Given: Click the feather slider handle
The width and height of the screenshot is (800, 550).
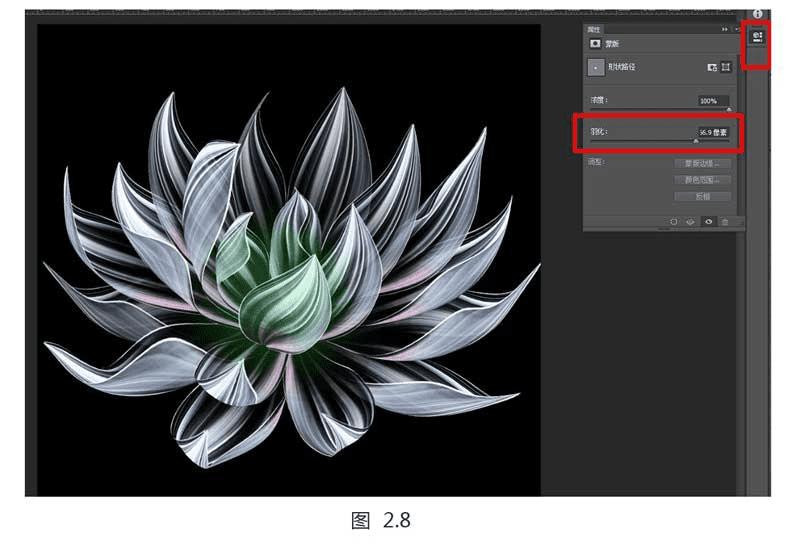Looking at the screenshot, I should point(695,141).
